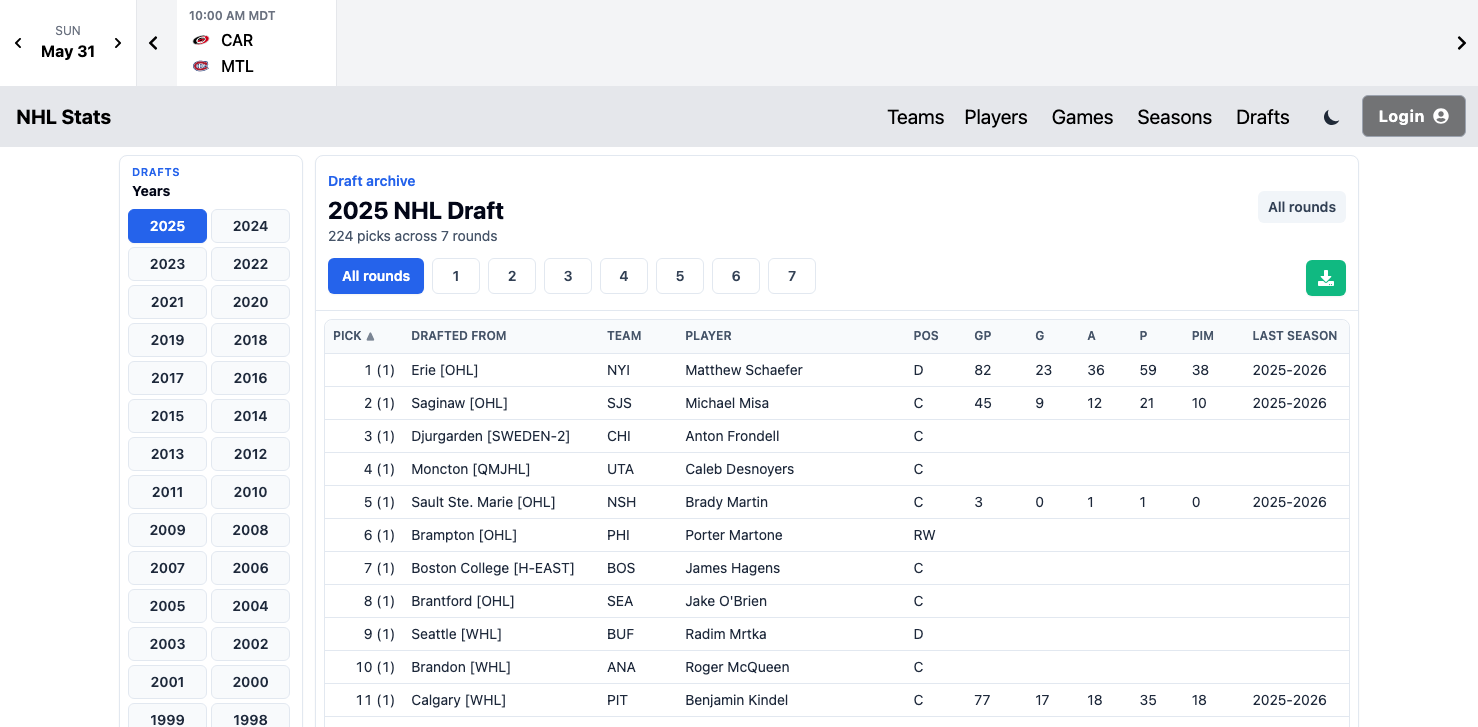Click NYI team in pick 1 row

click(x=618, y=370)
